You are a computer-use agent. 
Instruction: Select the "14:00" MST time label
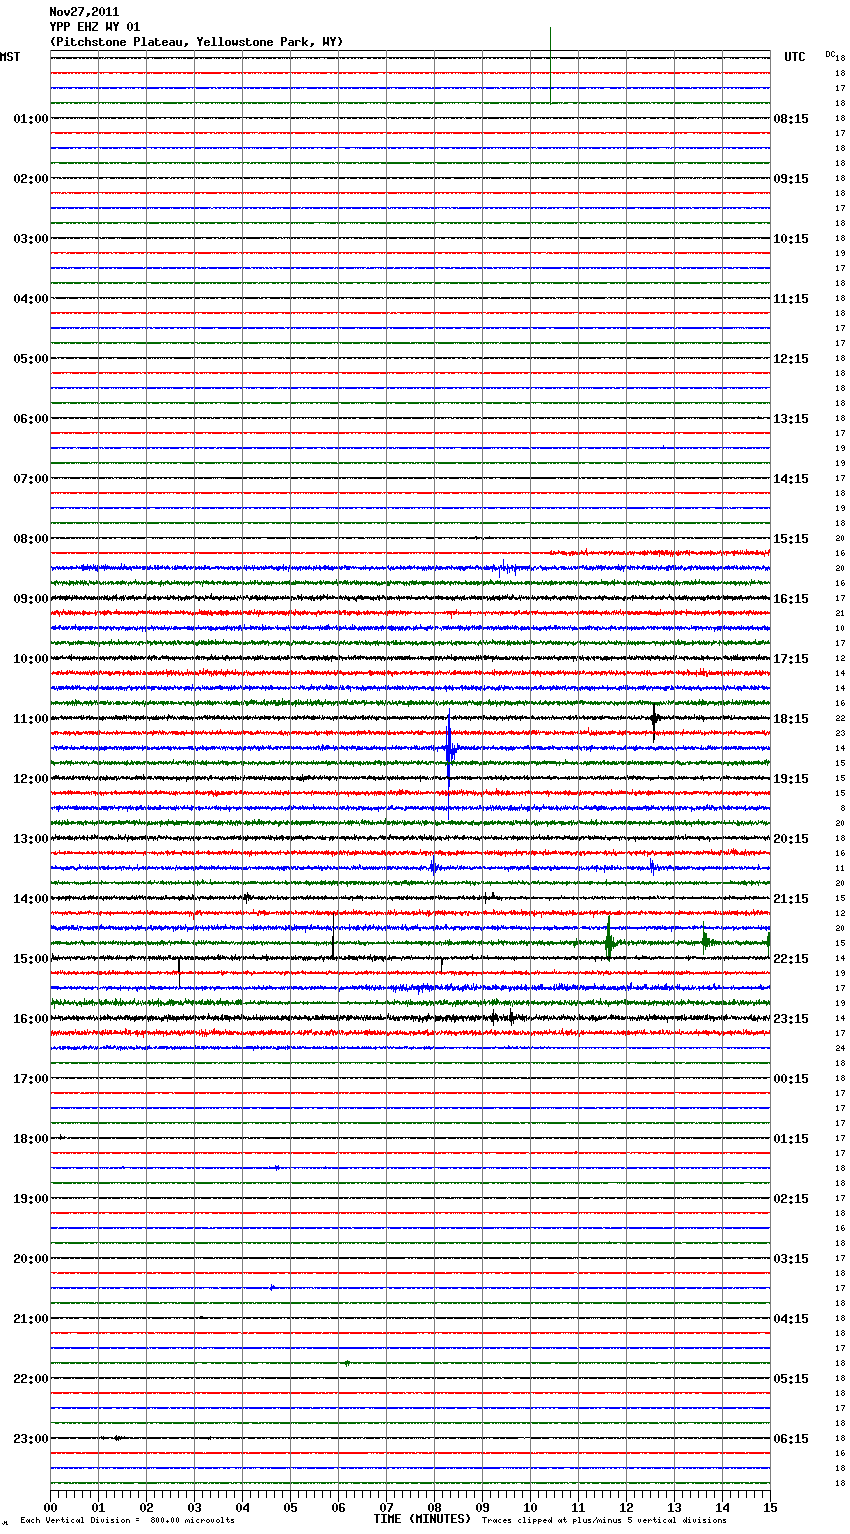coord(30,899)
